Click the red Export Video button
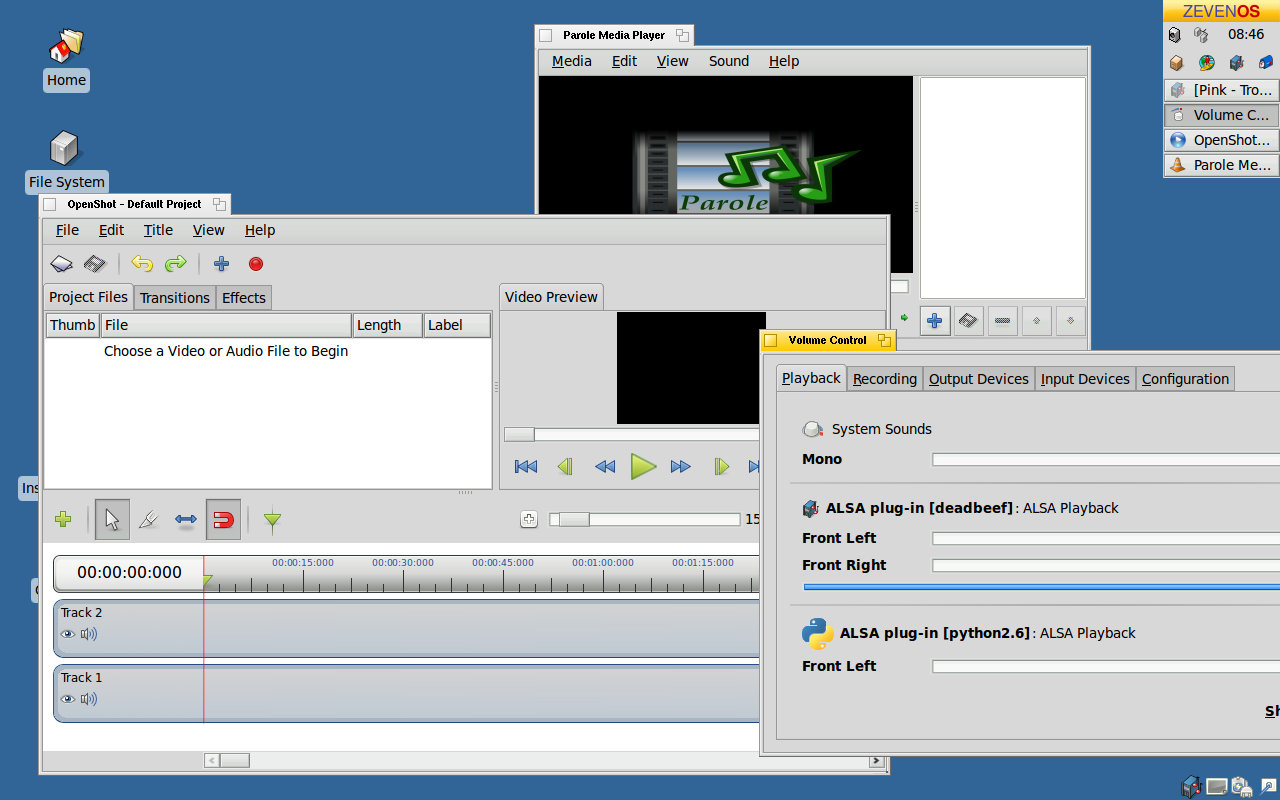 click(x=256, y=264)
